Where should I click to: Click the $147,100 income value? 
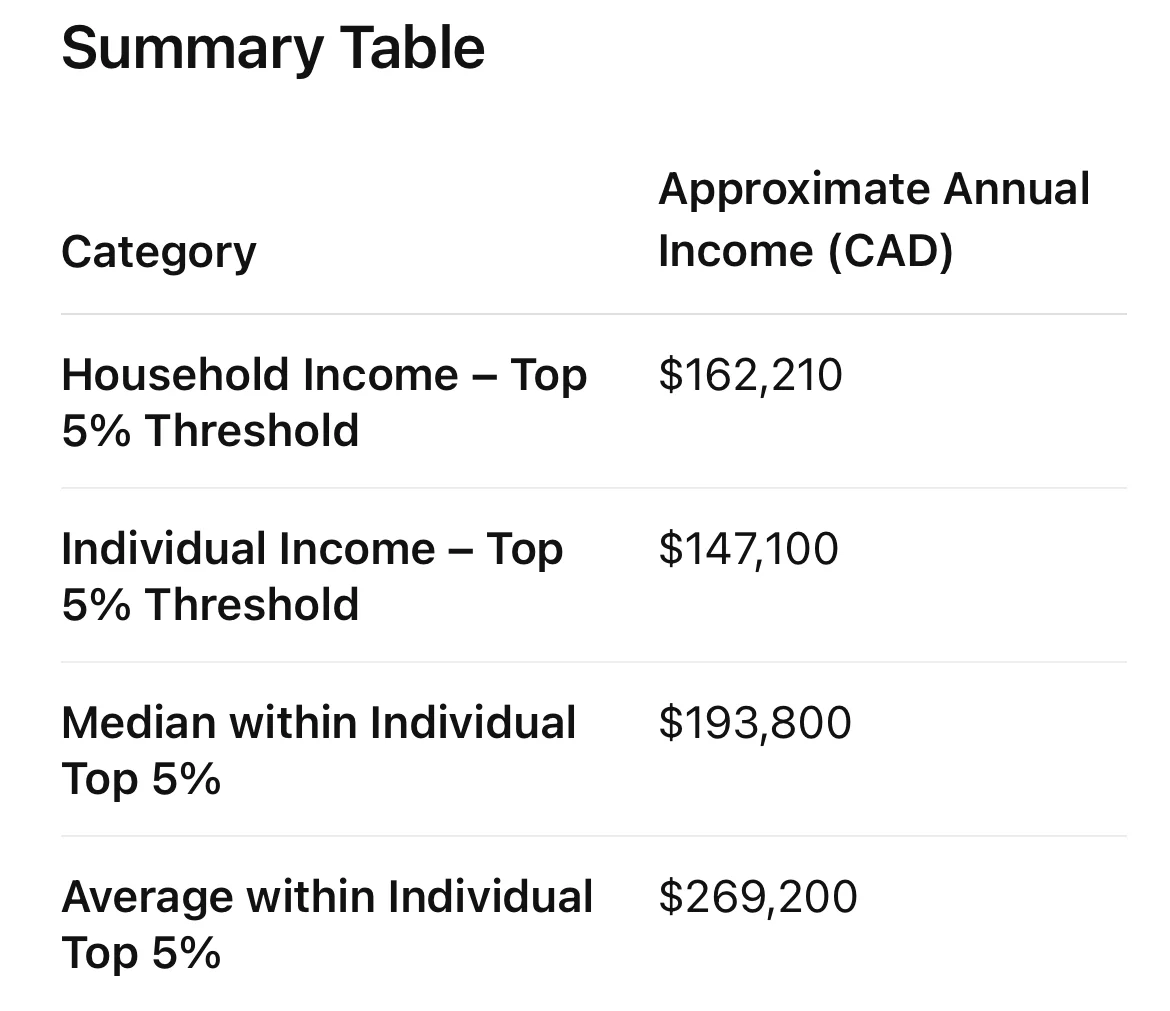[x=748, y=549]
